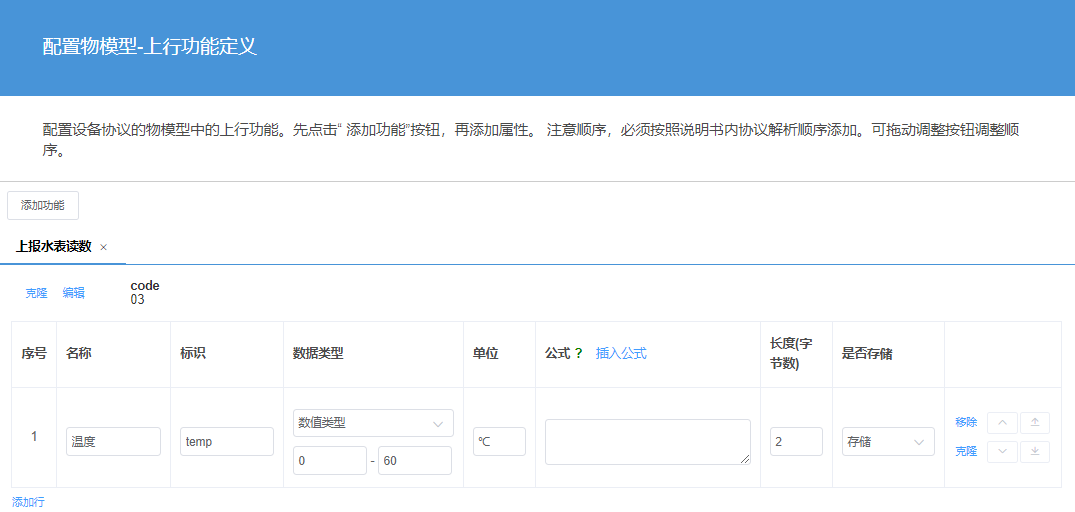The image size is (1075, 512).
Task: Close the 上报水表读数 tab with the x
Action: (x=104, y=247)
